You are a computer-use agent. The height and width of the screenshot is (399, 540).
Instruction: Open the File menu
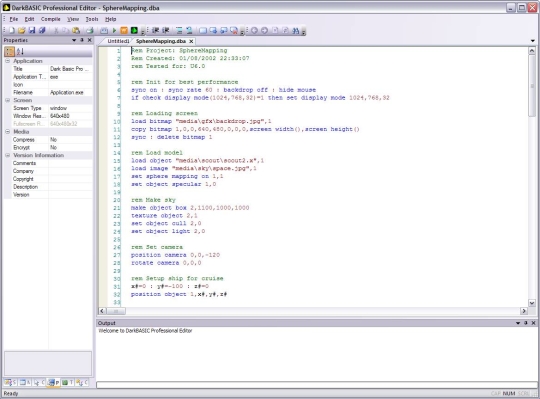(14, 19)
